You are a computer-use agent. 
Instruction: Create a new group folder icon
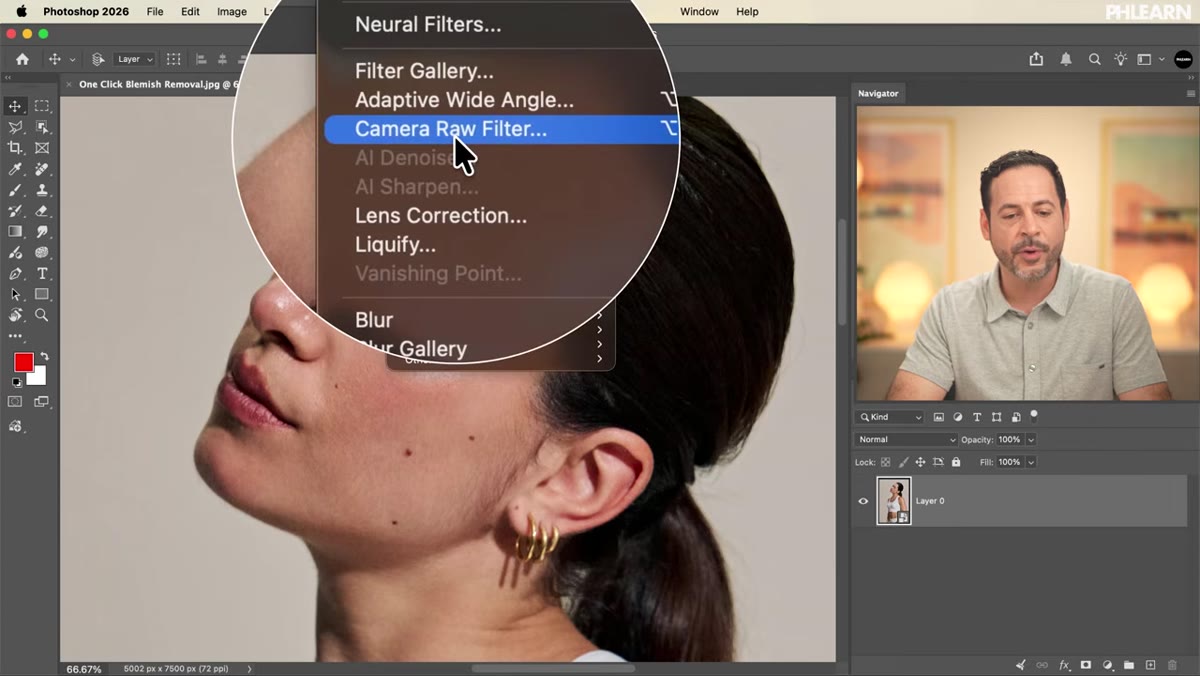pos(1129,665)
